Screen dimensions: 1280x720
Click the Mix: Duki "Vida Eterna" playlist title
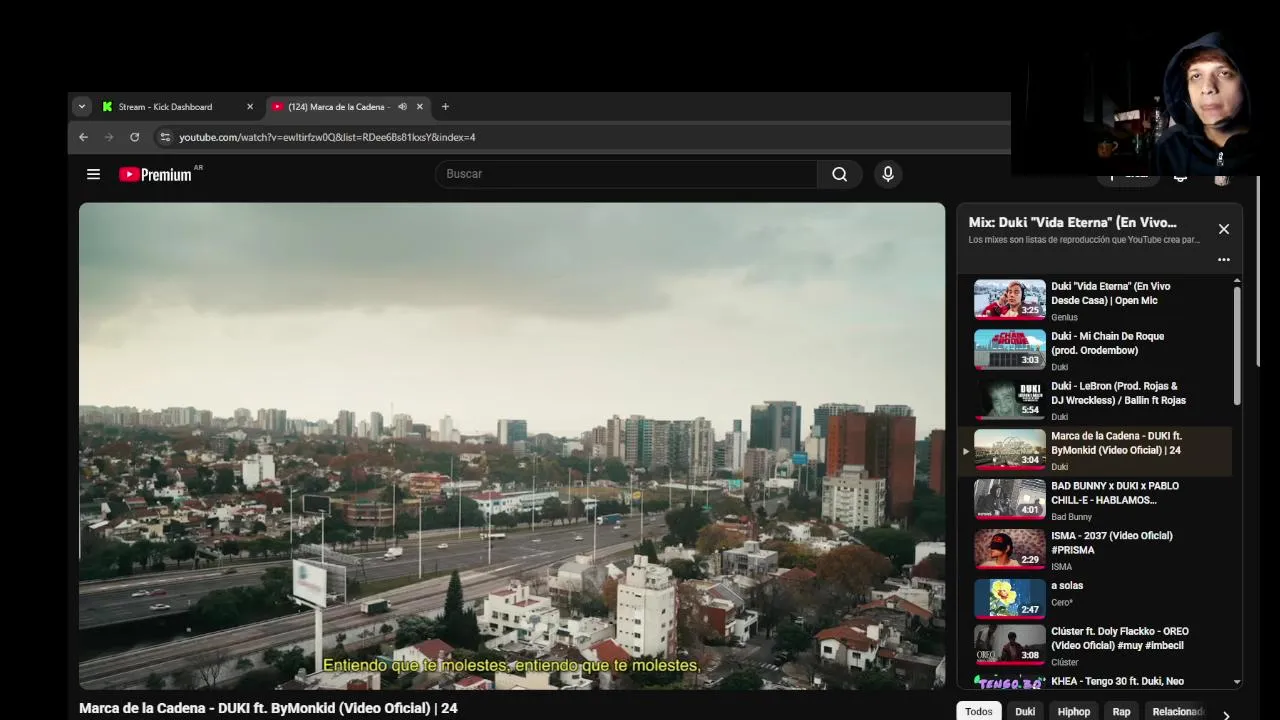pyautogui.click(x=1072, y=223)
